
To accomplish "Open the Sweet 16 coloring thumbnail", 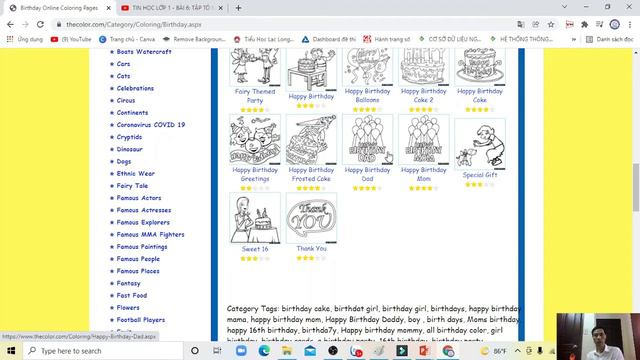I will coord(255,218).
